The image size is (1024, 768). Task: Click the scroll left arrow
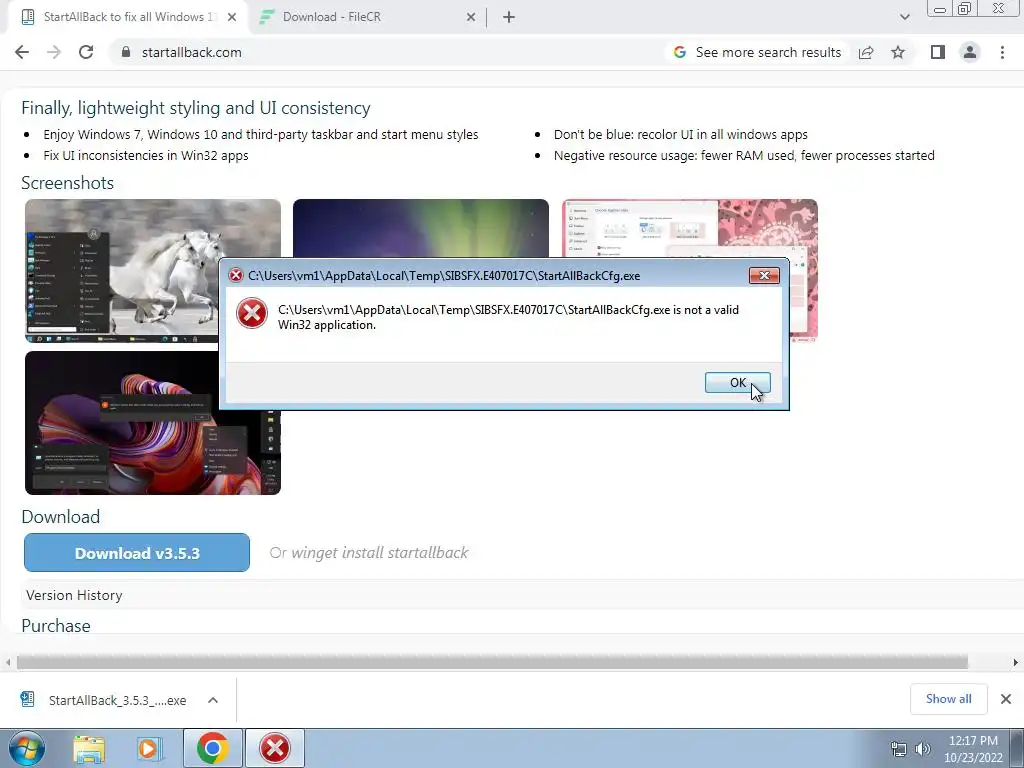pos(8,662)
